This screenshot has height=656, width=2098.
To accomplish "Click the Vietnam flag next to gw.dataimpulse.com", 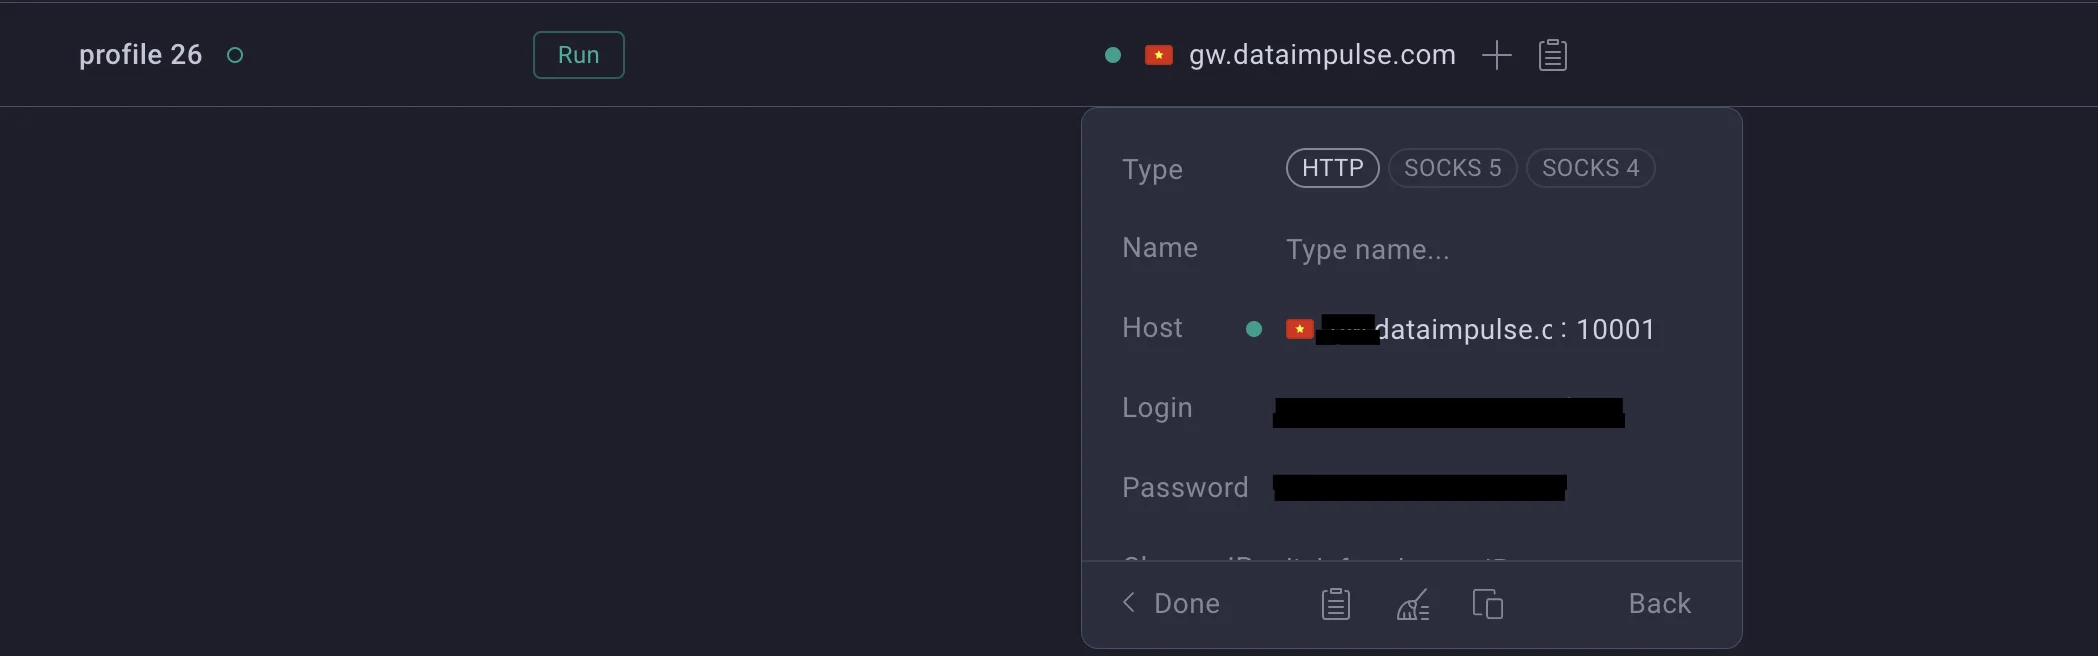I will 1159,55.
